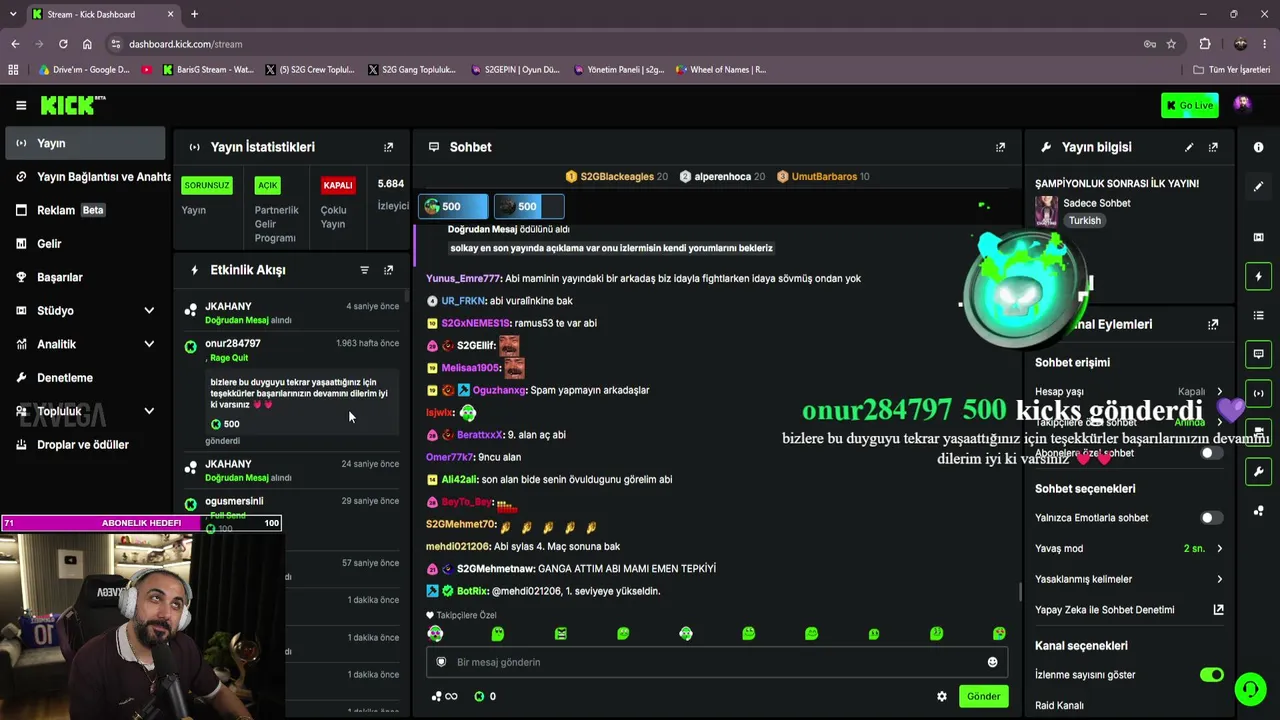Screen dimensions: 1280x720
Task: Open Yavaş mod options chevron
Action: pyautogui.click(x=1219, y=549)
